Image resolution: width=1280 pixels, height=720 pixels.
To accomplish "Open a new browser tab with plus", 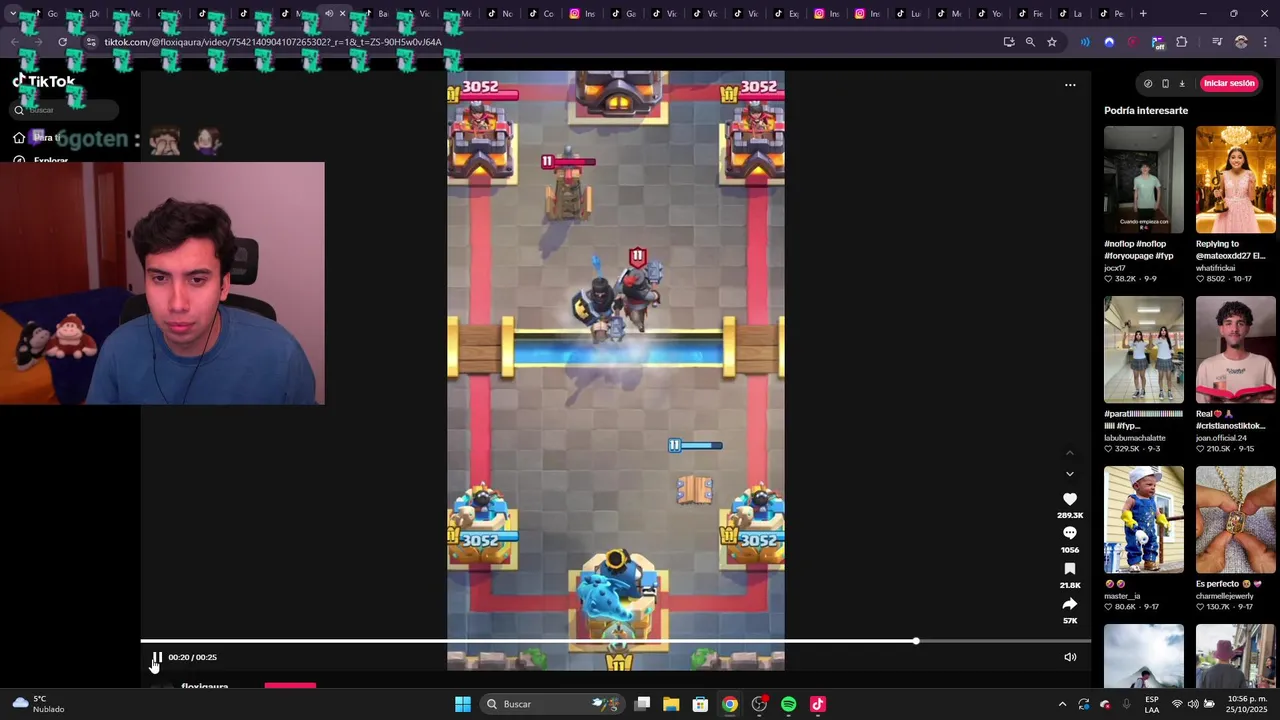I will pyautogui.click(x=1143, y=14).
